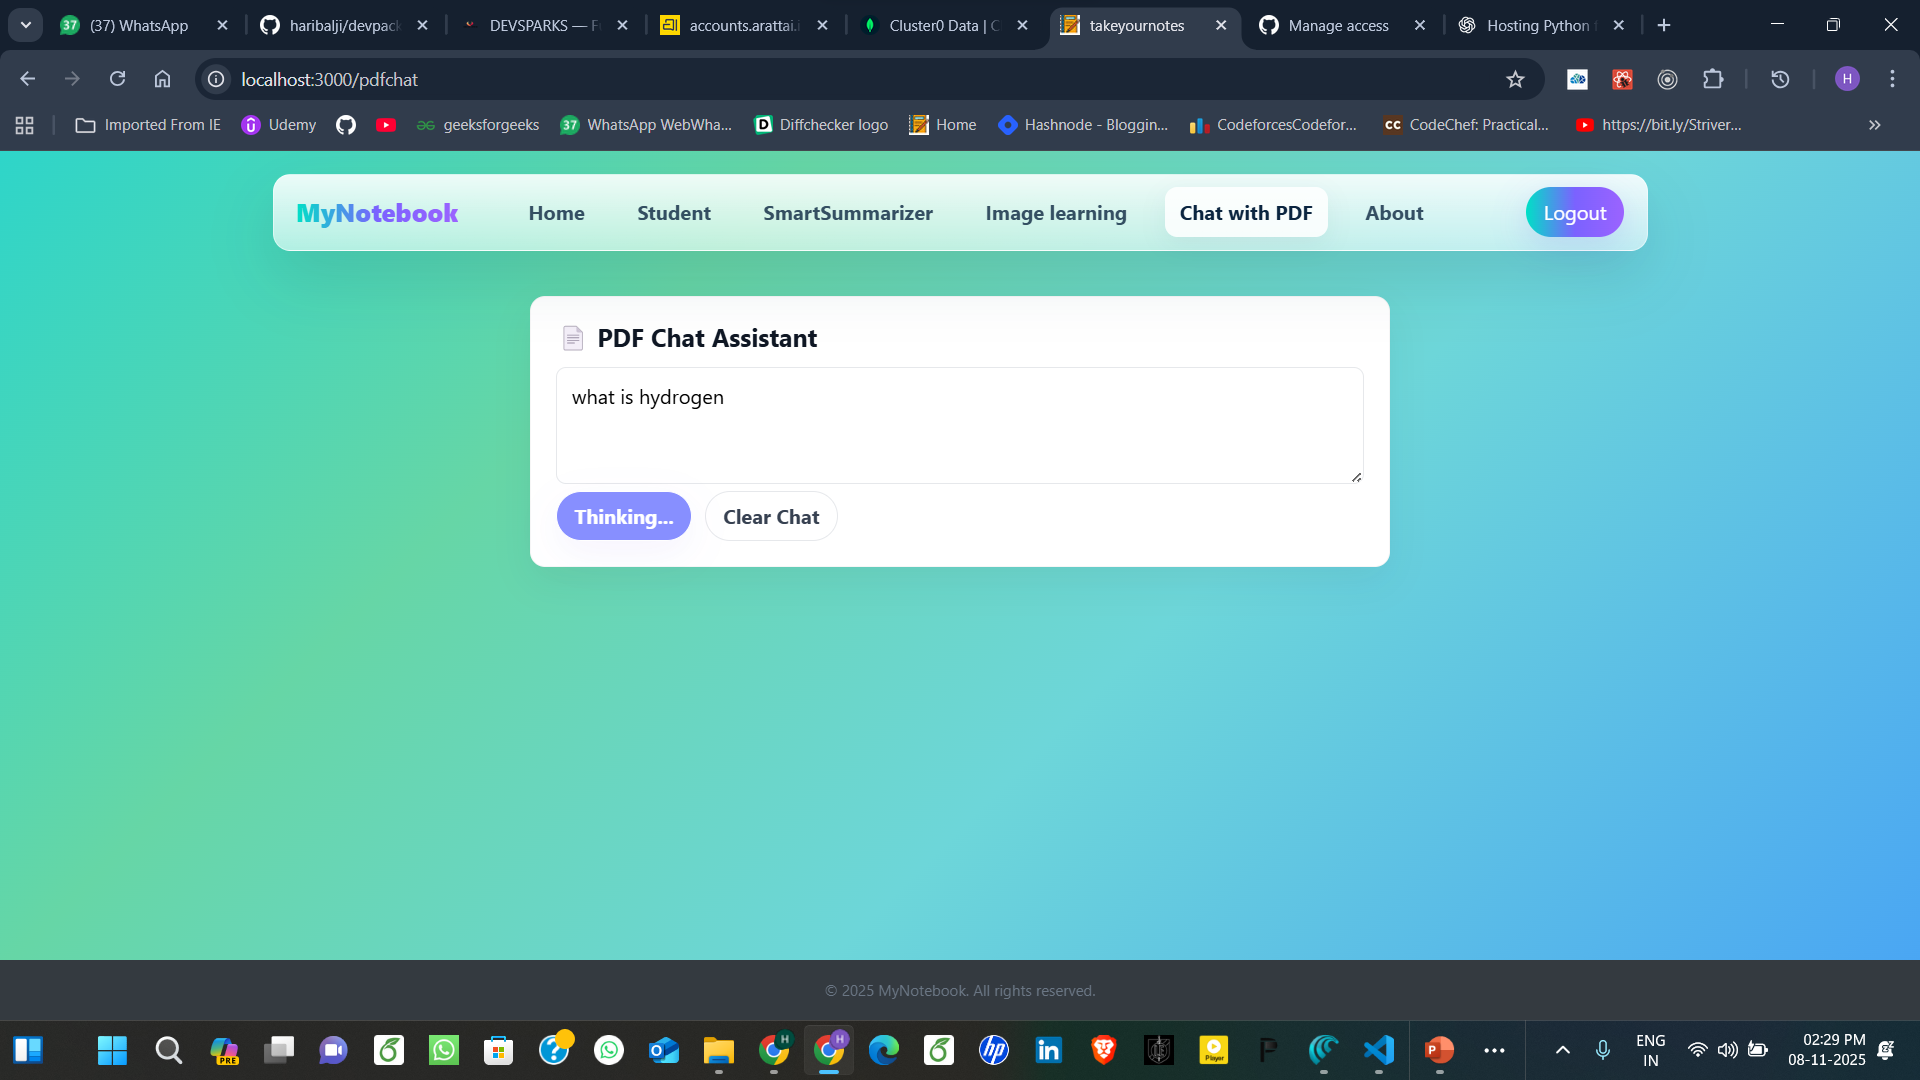Expand hidden system tray icons
This screenshot has width=1920, height=1080.
pyautogui.click(x=1563, y=1050)
